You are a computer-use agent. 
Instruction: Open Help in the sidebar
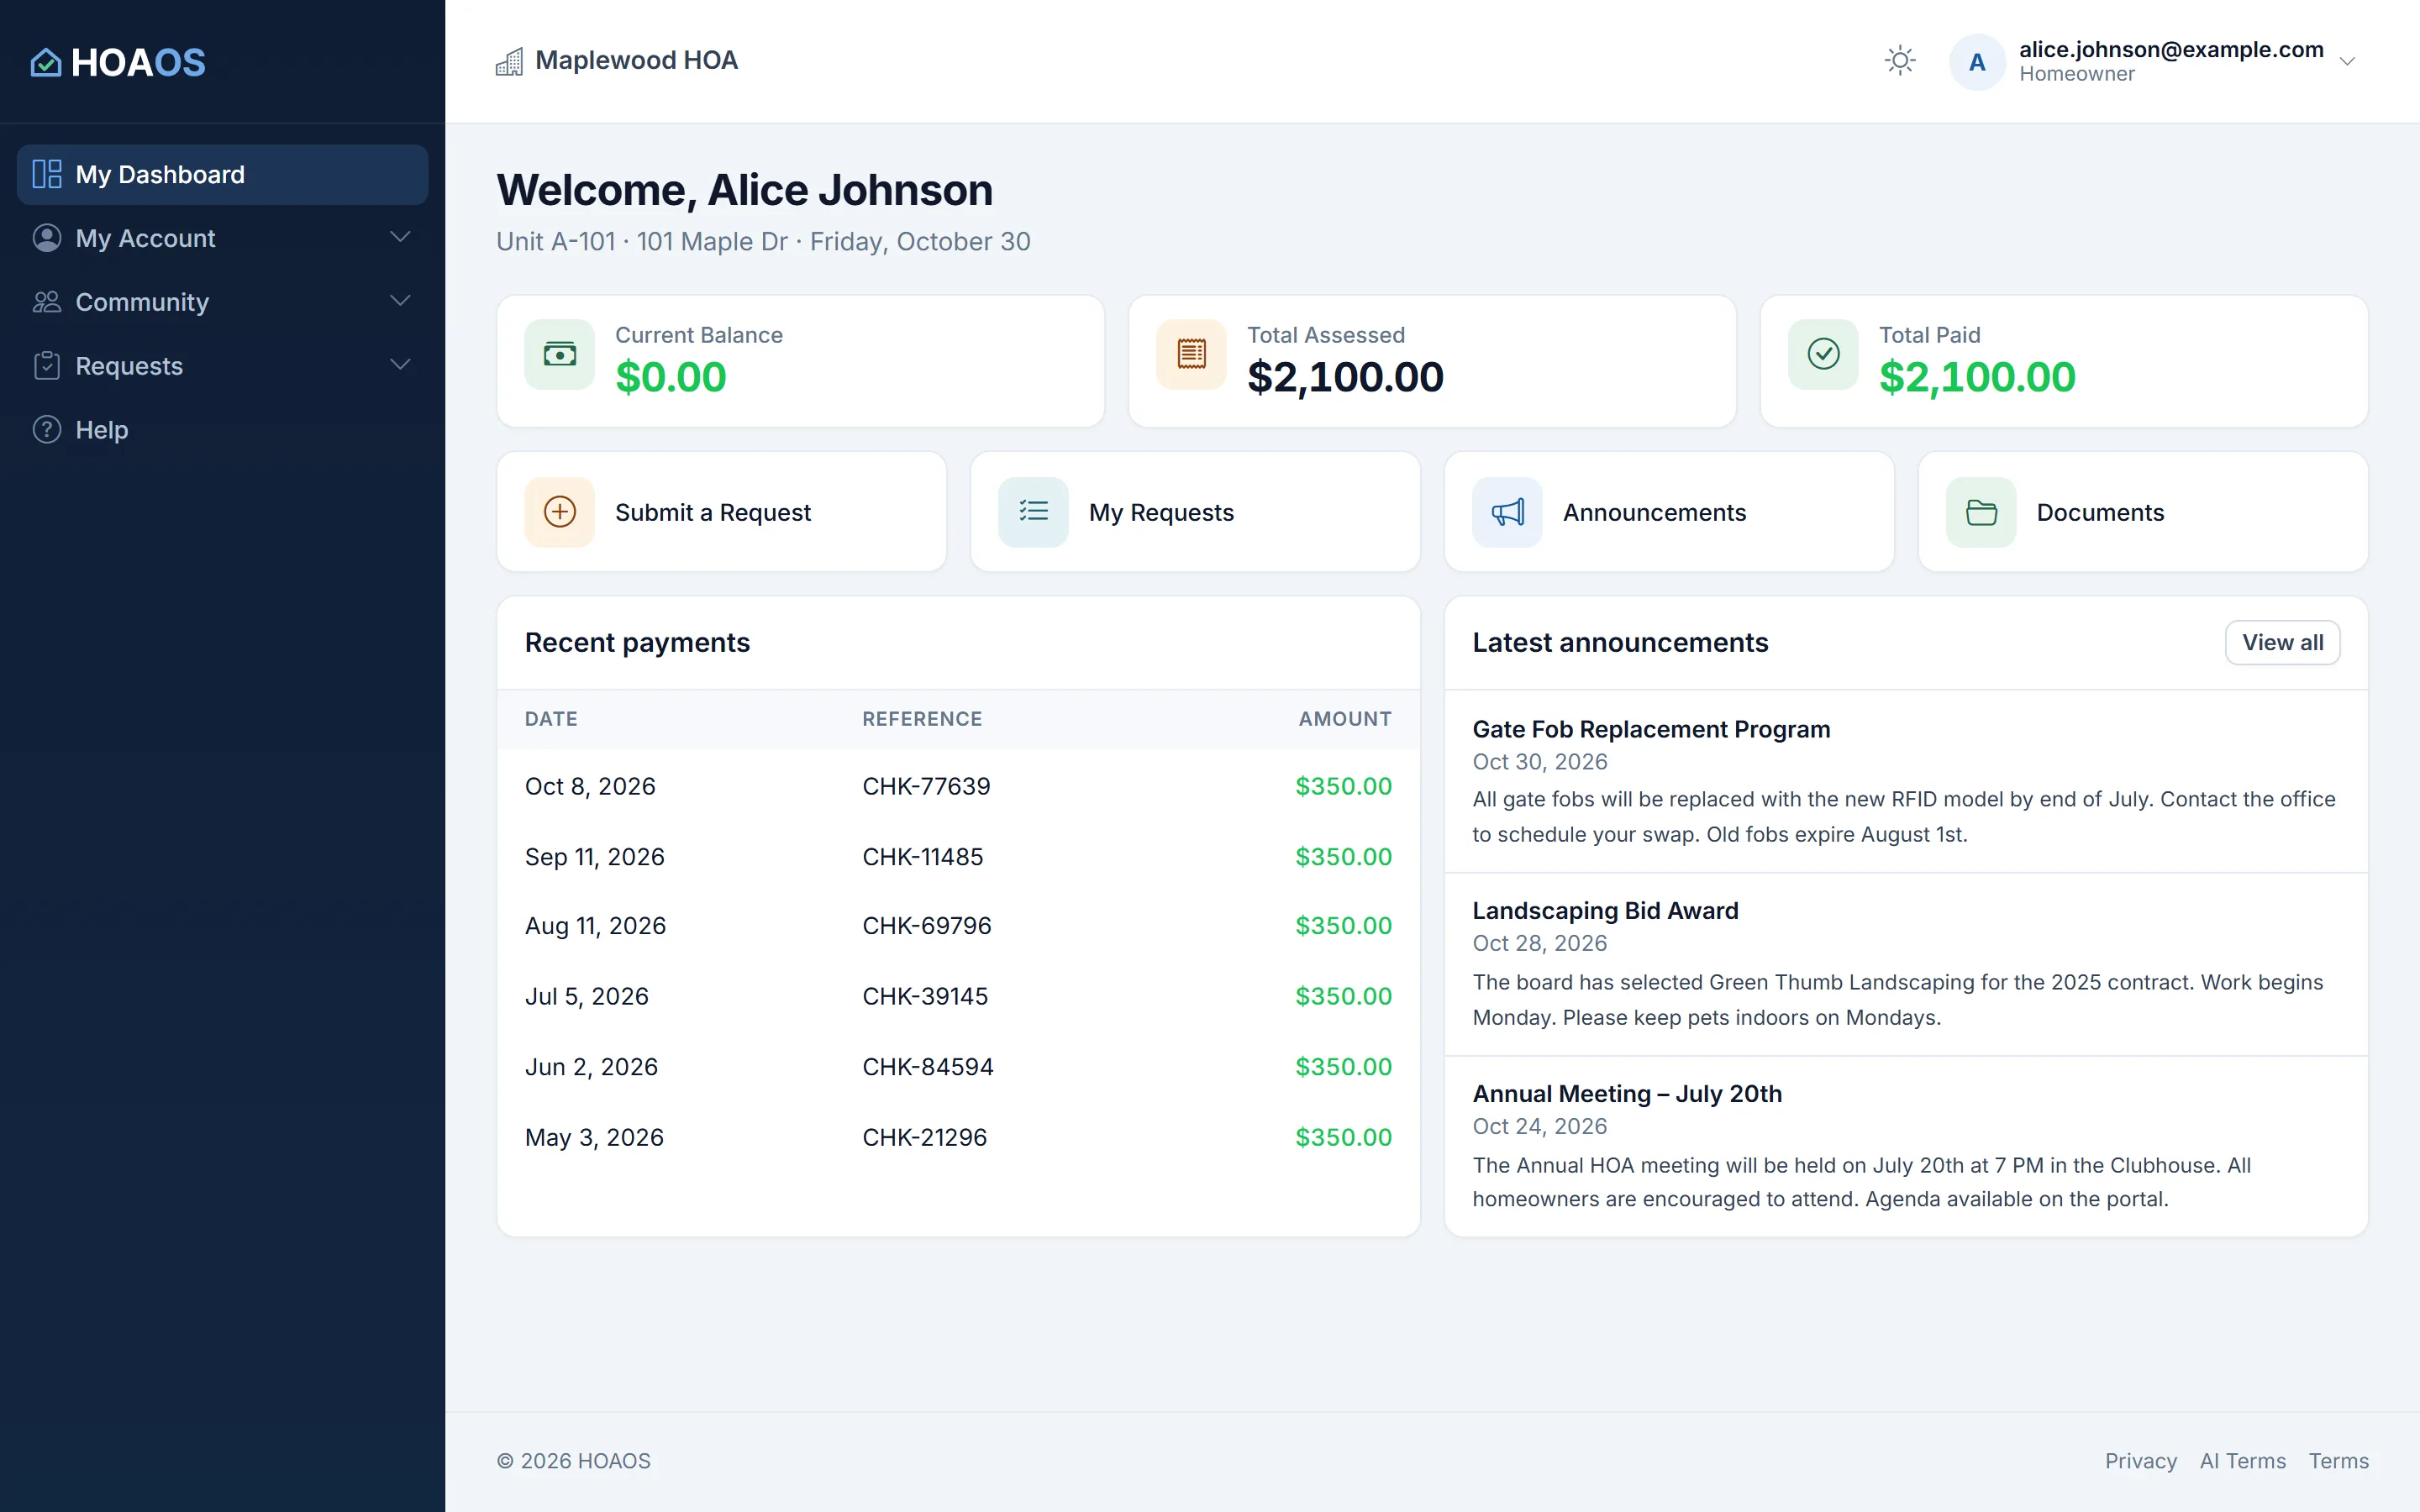click(223, 430)
